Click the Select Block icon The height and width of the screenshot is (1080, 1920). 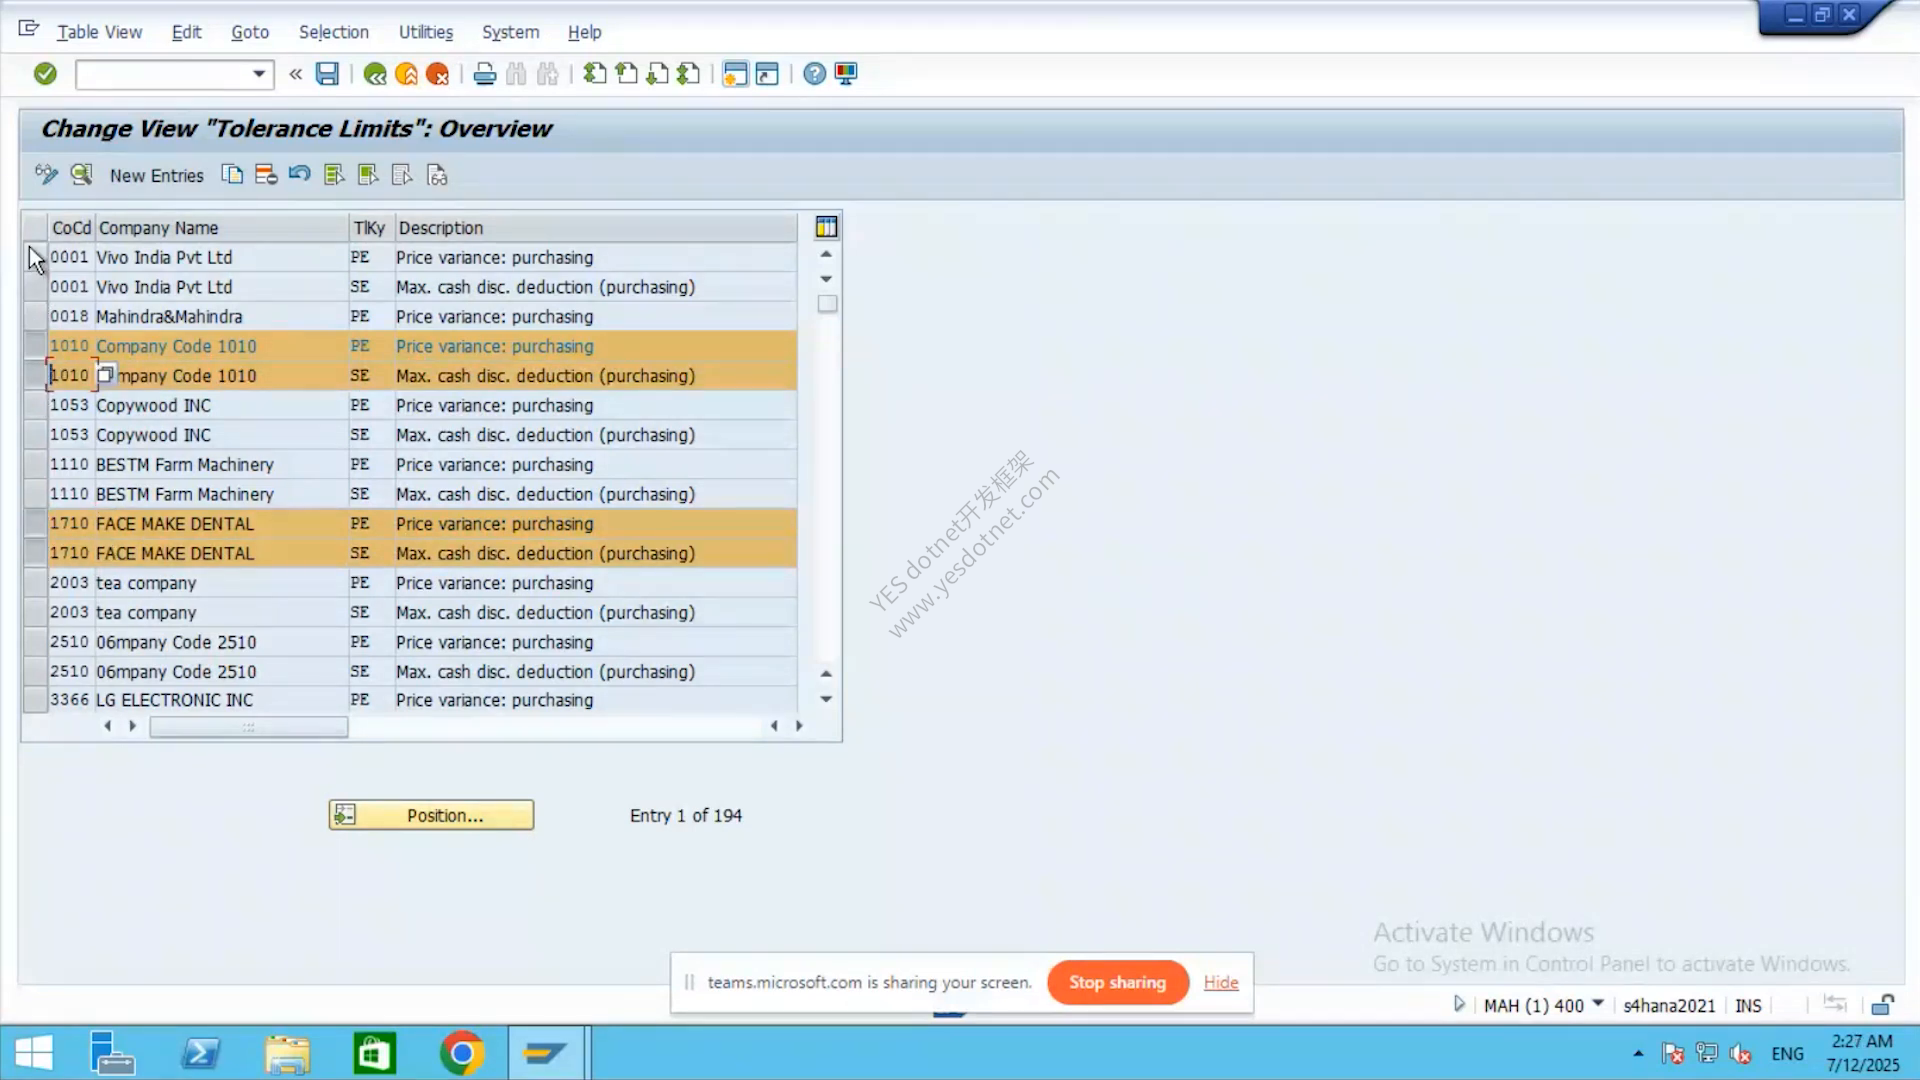(368, 175)
